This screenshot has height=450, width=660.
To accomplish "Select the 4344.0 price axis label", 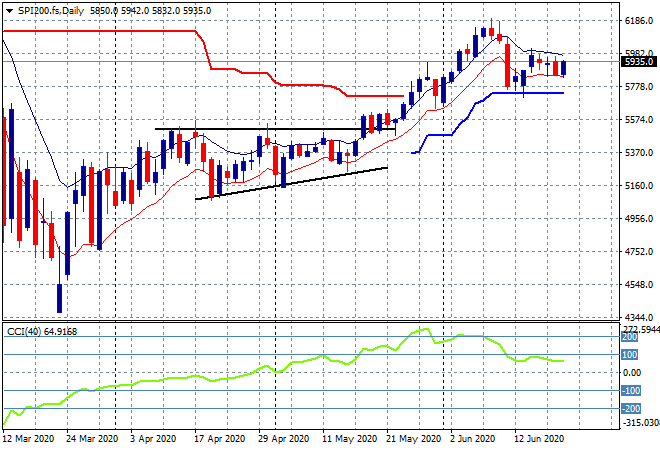I will point(639,317).
